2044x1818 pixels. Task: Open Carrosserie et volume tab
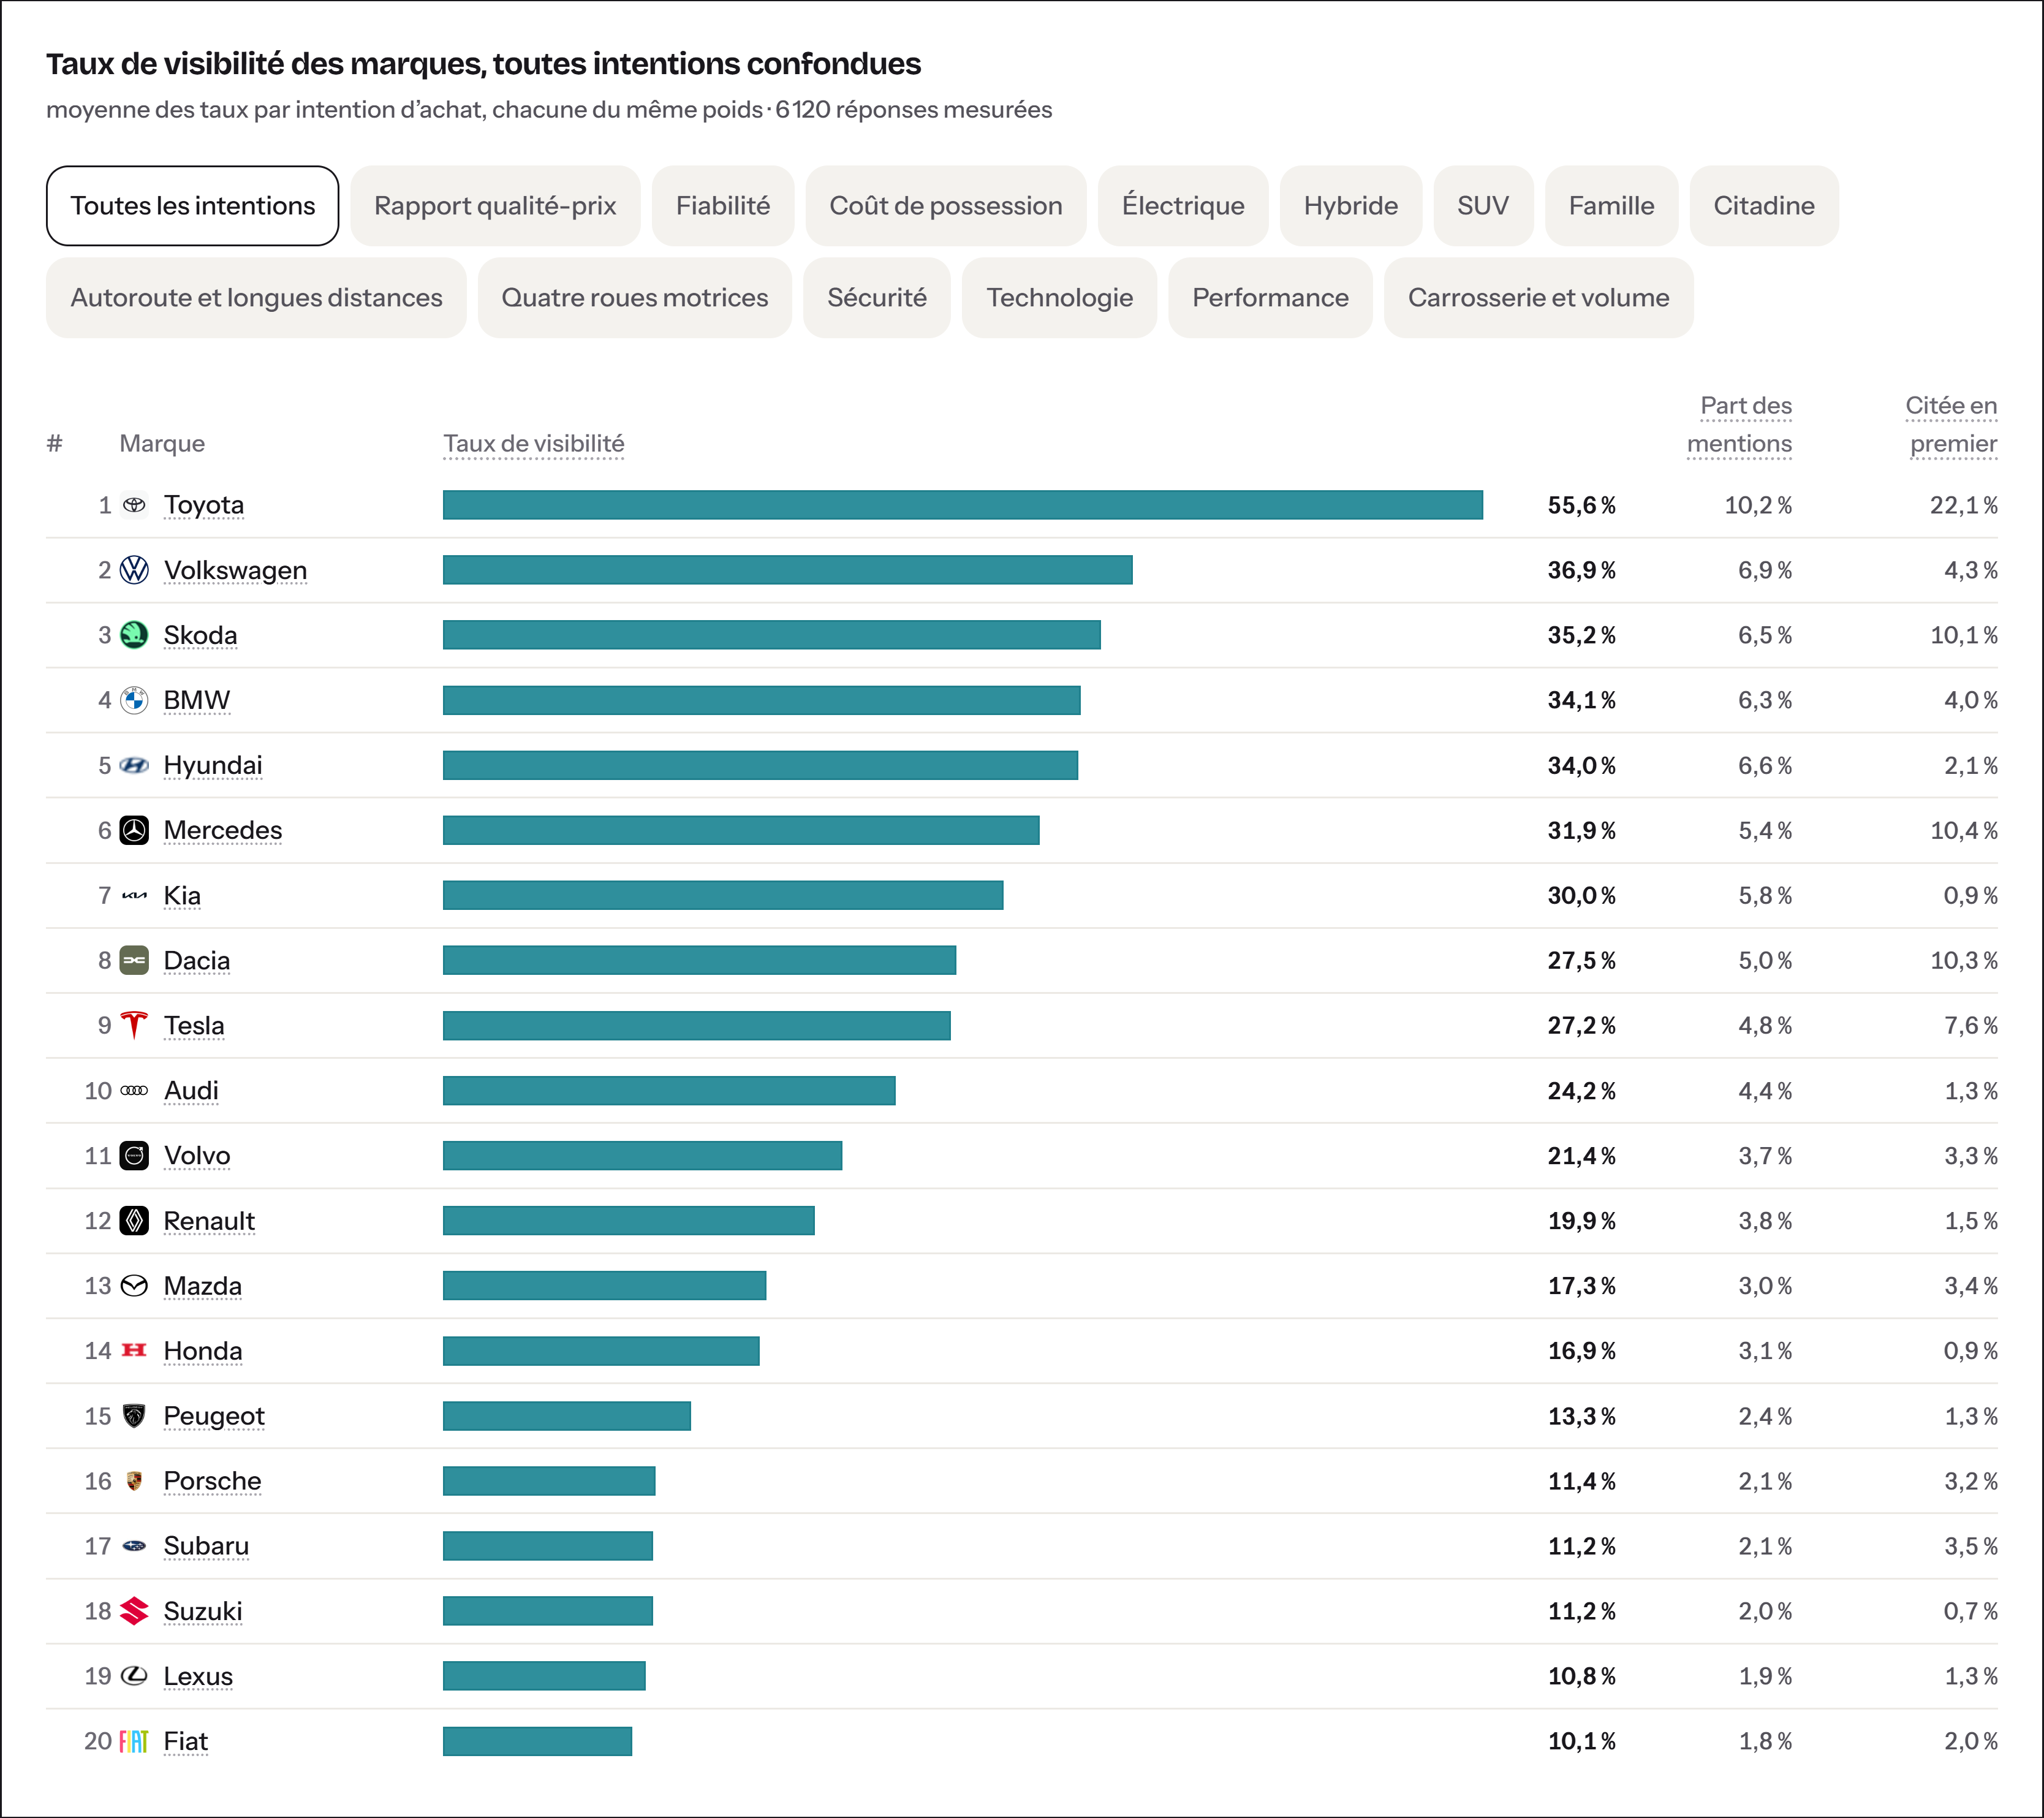coord(1539,298)
